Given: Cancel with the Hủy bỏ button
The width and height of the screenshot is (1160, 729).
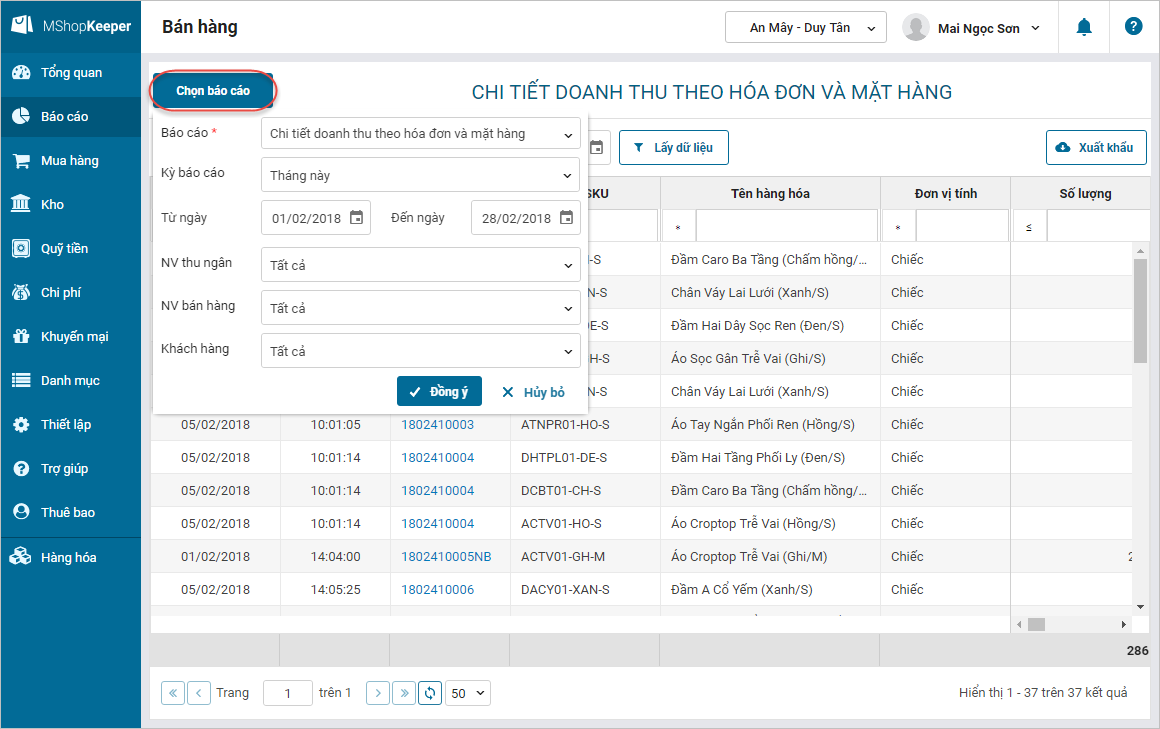Looking at the screenshot, I should click(x=533, y=392).
